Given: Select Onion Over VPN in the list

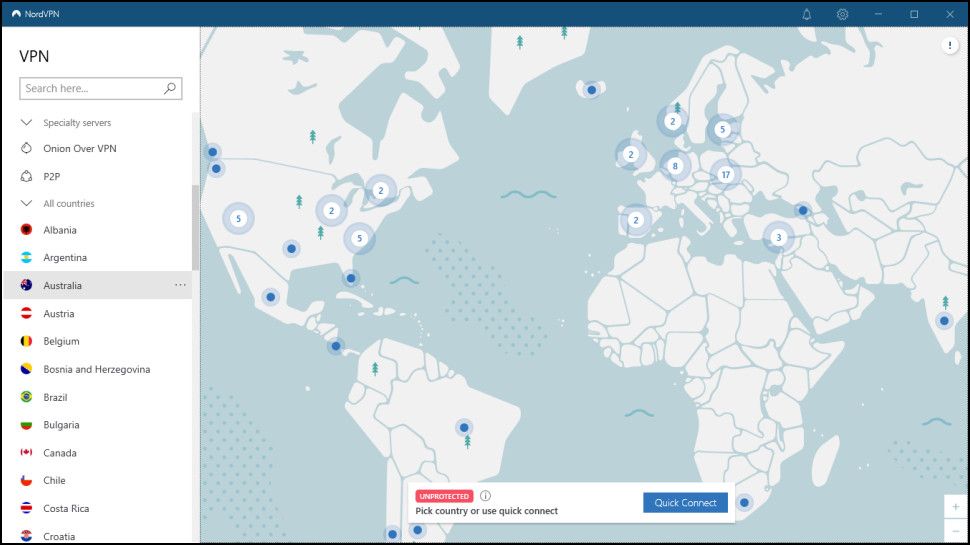Looking at the screenshot, I should pos(97,148).
